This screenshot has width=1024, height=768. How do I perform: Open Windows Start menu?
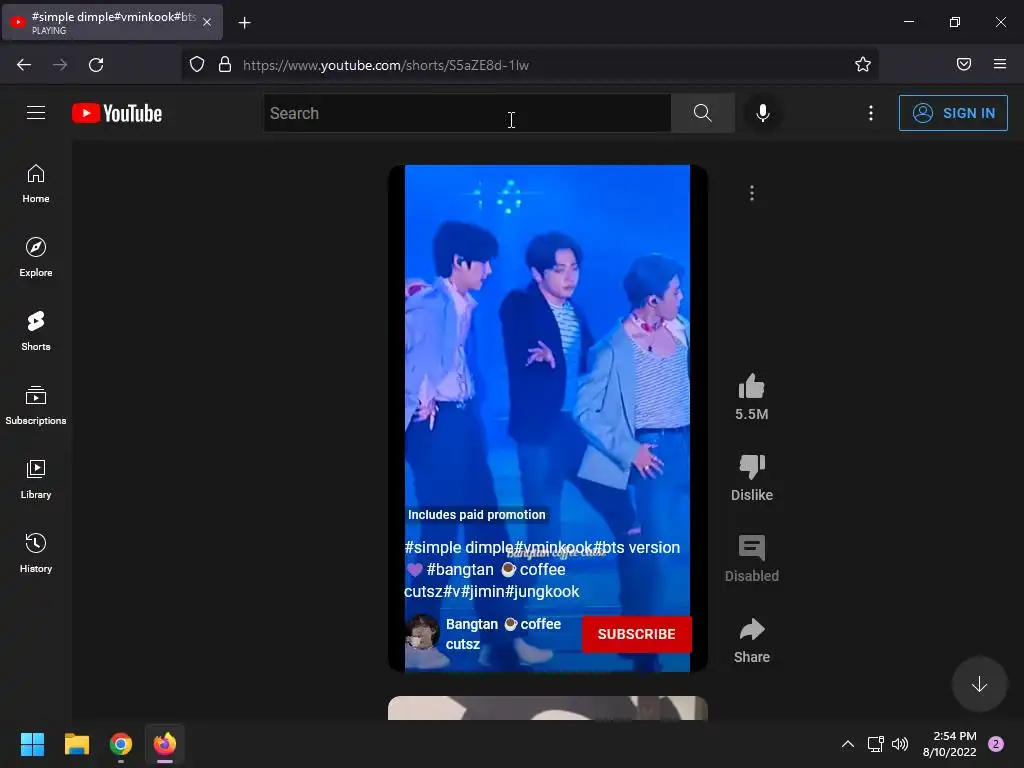[x=32, y=744]
